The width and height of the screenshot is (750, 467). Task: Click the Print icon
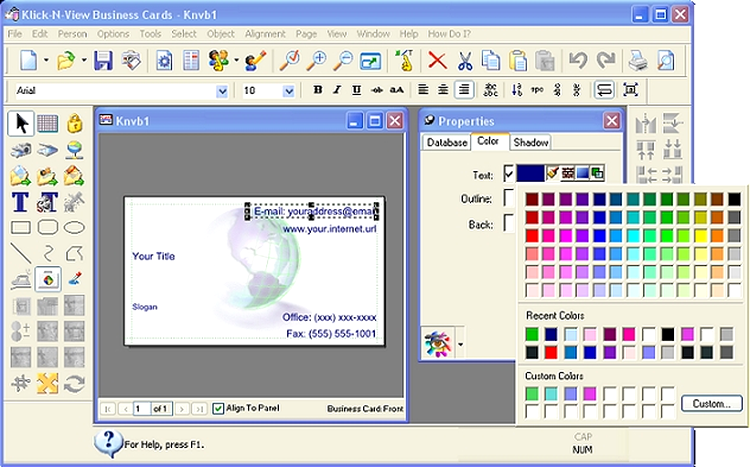coord(638,61)
